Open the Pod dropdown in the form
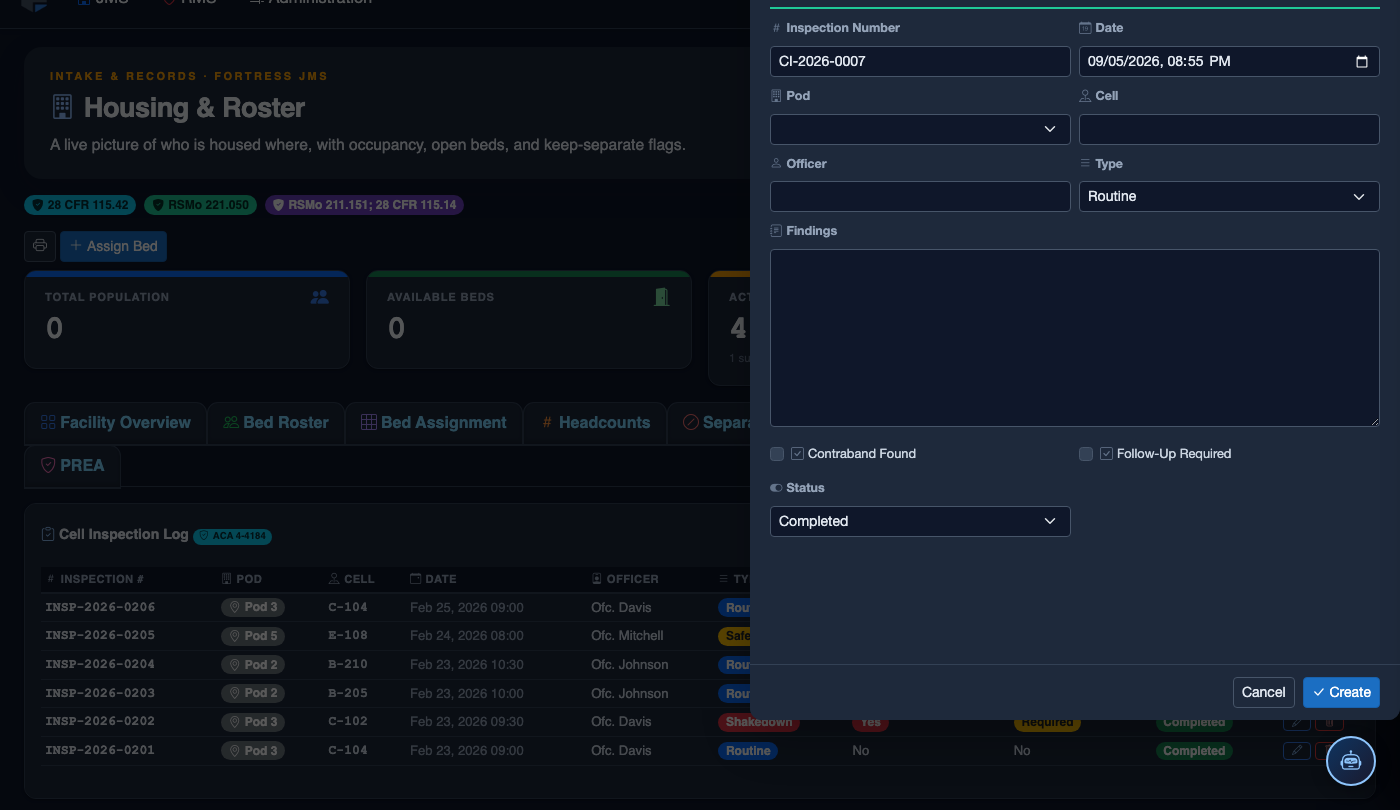 (x=920, y=129)
